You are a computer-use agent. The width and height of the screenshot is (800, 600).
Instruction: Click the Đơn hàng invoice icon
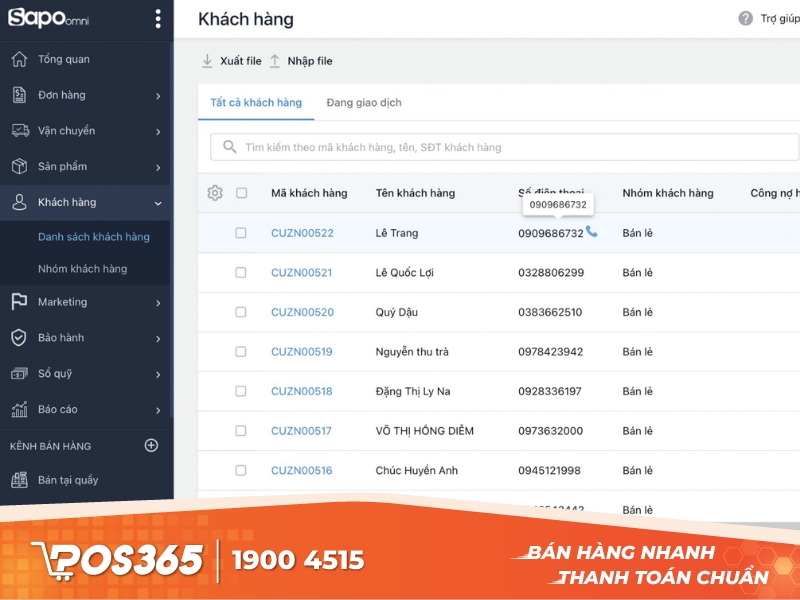(x=19, y=95)
